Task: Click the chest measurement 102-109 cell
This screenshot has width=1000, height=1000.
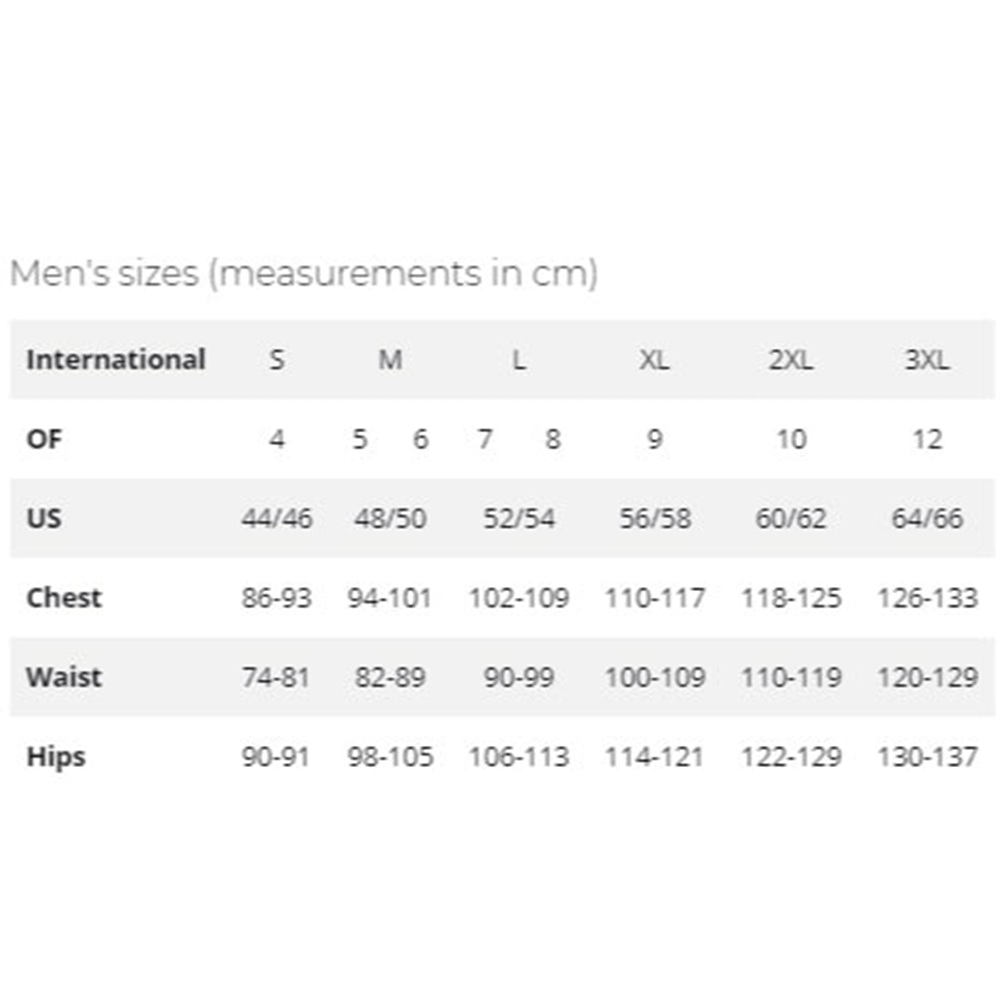Action: coord(519,598)
